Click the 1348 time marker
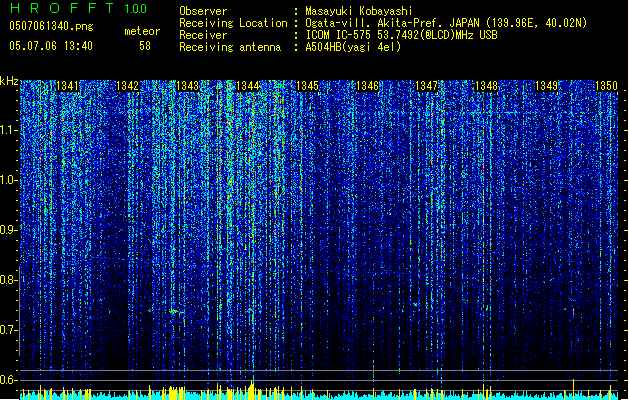The image size is (629, 400). point(486,85)
